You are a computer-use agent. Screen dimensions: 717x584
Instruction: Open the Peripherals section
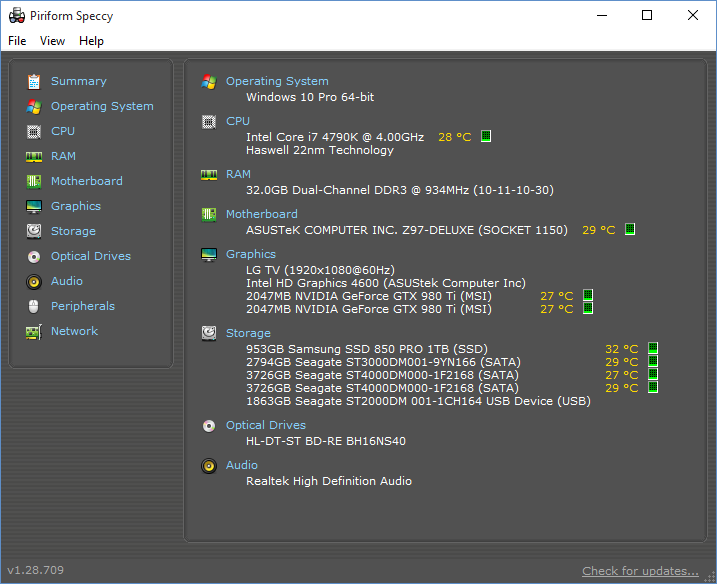[x=83, y=306]
